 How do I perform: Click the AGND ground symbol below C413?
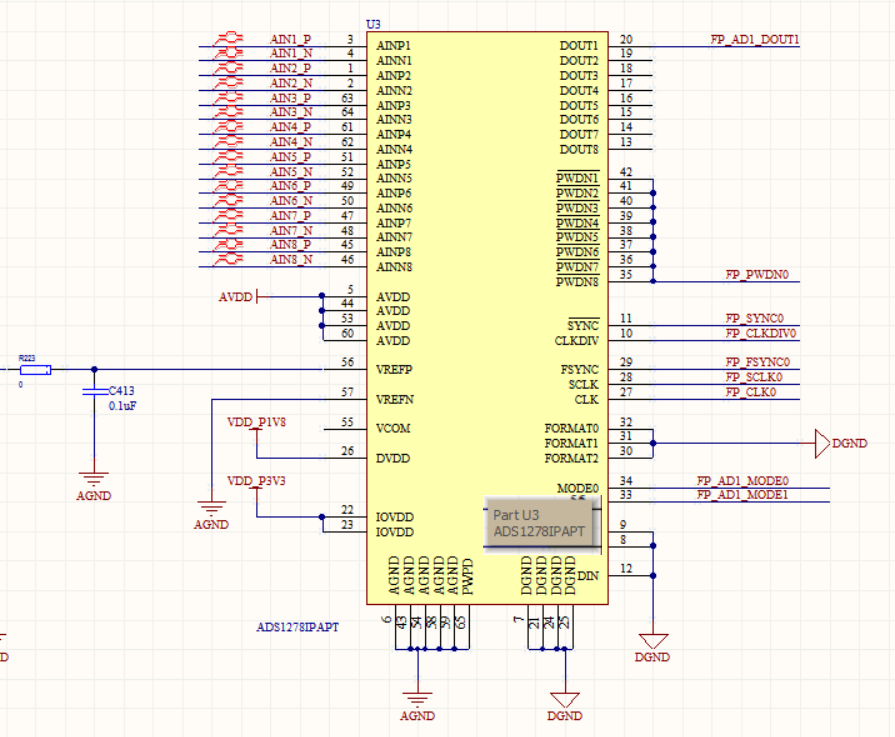pyautogui.click(x=94, y=478)
